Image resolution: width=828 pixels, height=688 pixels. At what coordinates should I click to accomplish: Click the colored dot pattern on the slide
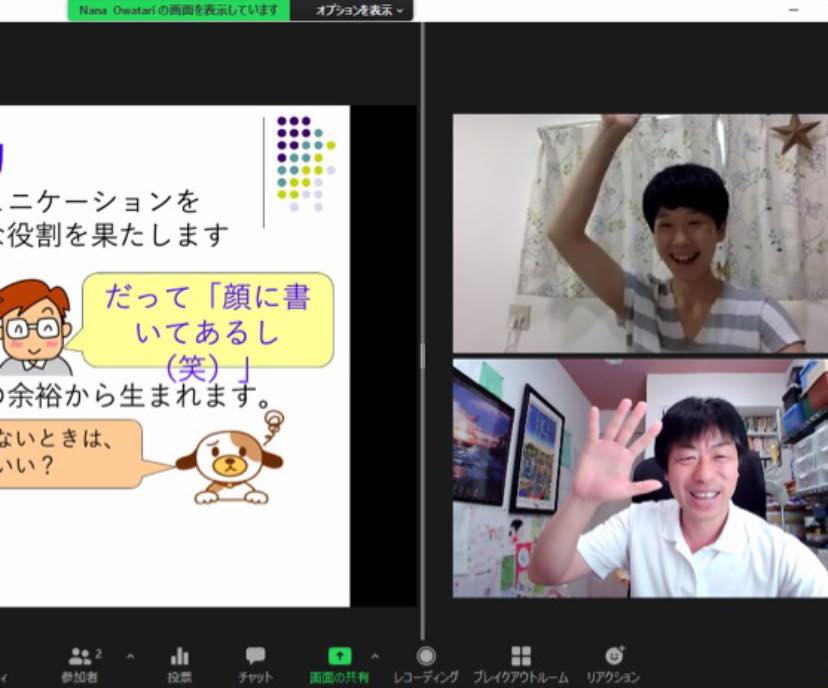304,162
